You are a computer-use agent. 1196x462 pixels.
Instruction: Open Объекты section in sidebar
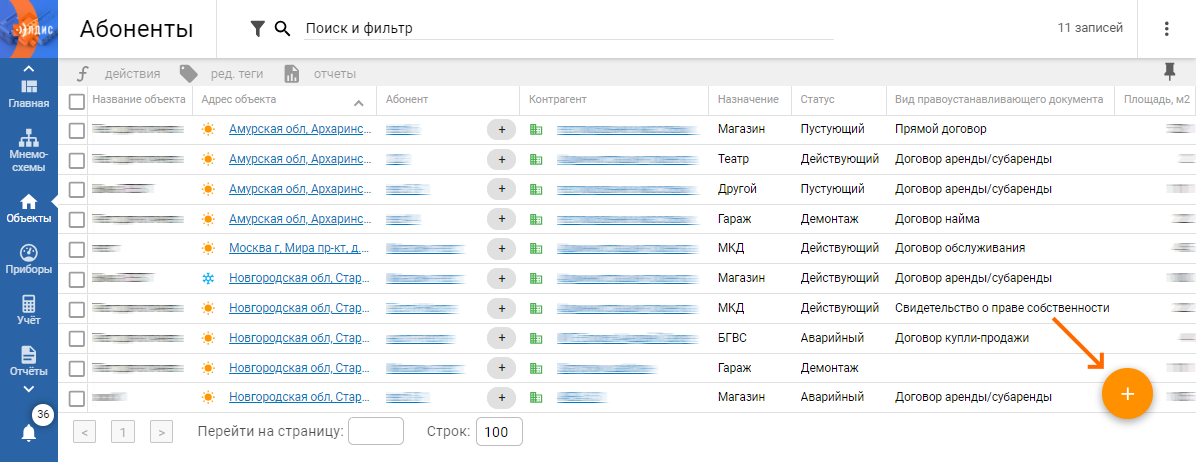(29, 209)
